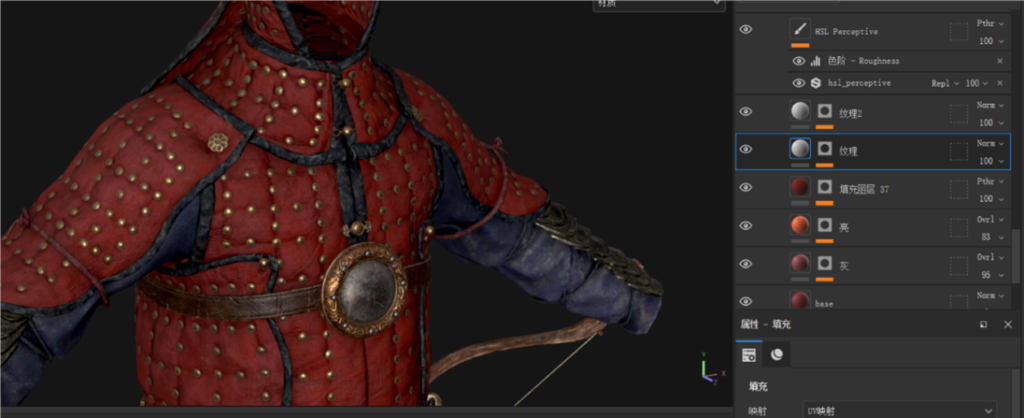Screen dimensions: 1024x418
Task: Select the 填充图层 37 layer name
Action: (x=863, y=189)
